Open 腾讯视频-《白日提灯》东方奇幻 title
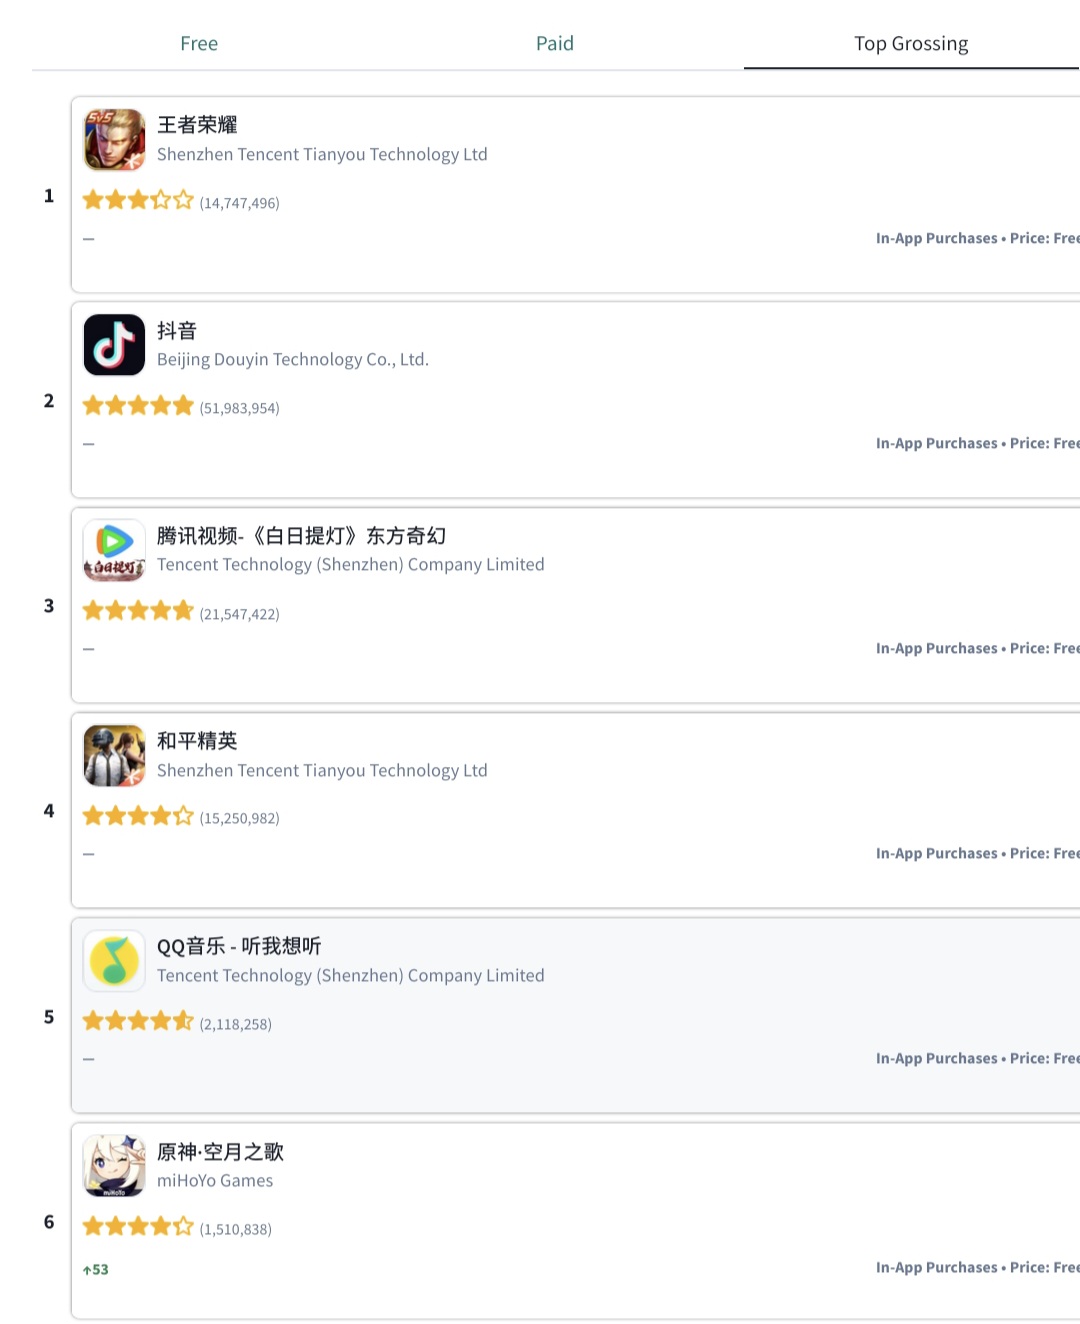Viewport: 1080px width, 1324px height. (301, 536)
